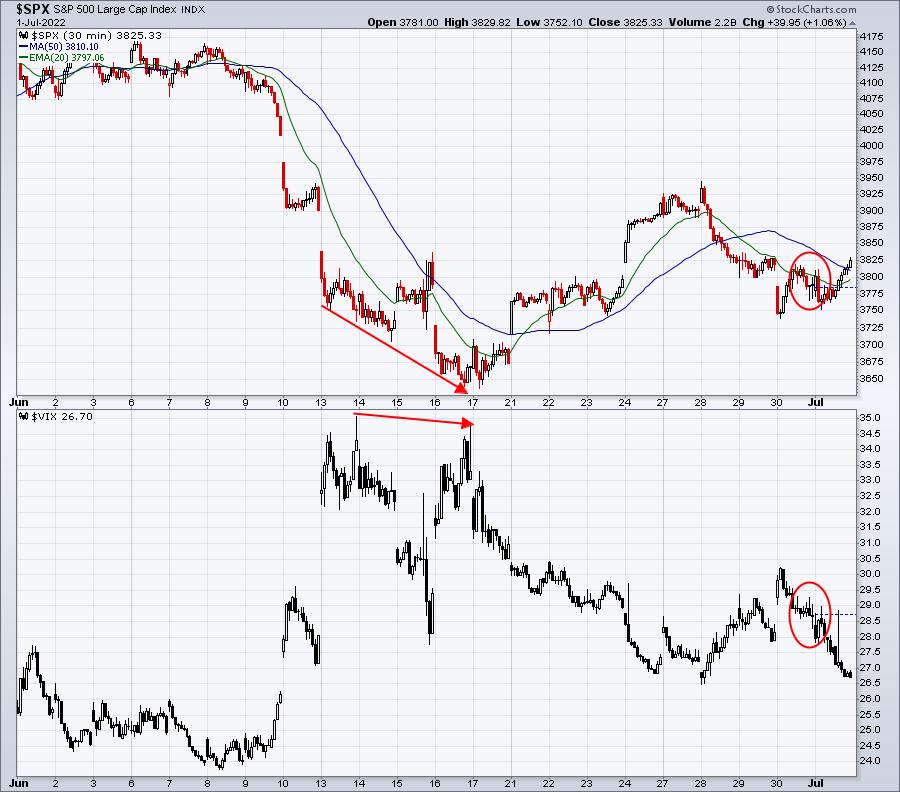
Task: Click the red circle on the VIX chart
Action: (809, 613)
